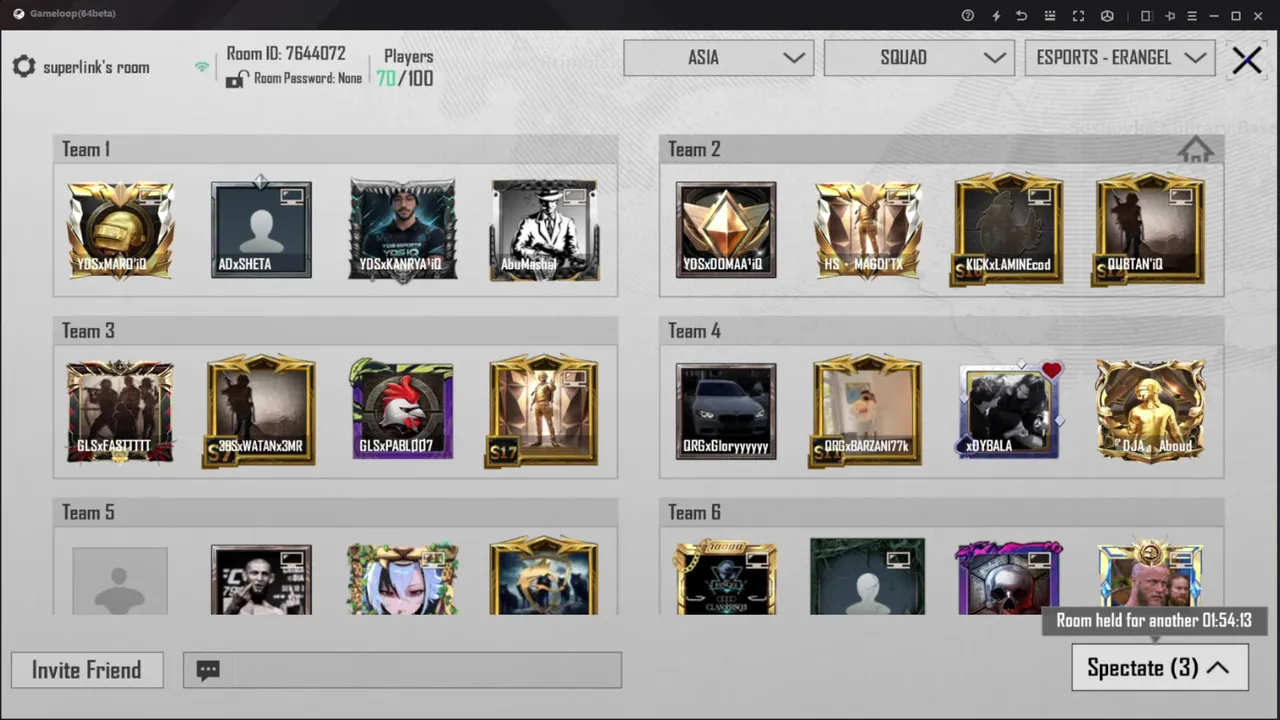Select player YDSxDOMAA'iQ avatar
This screenshot has height=720, width=1280.
click(726, 230)
